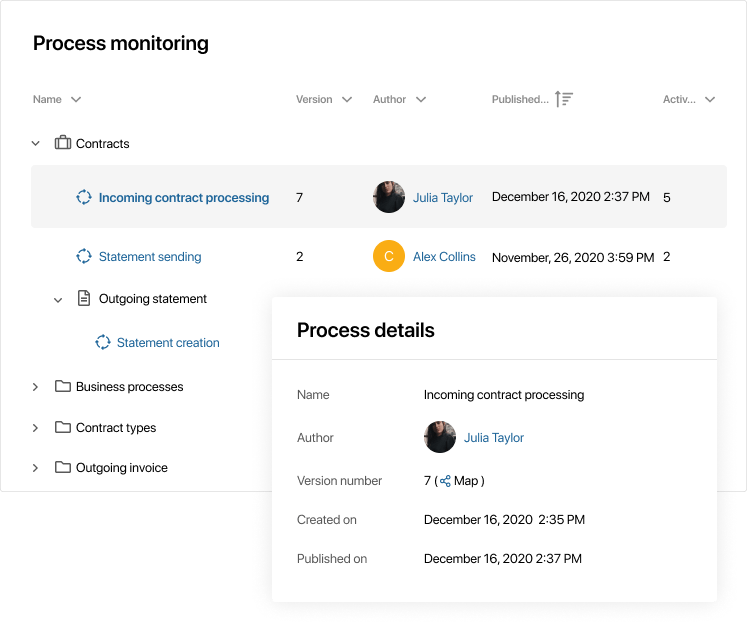Collapse the Contracts group
This screenshot has width=747, height=627.
coord(35,143)
